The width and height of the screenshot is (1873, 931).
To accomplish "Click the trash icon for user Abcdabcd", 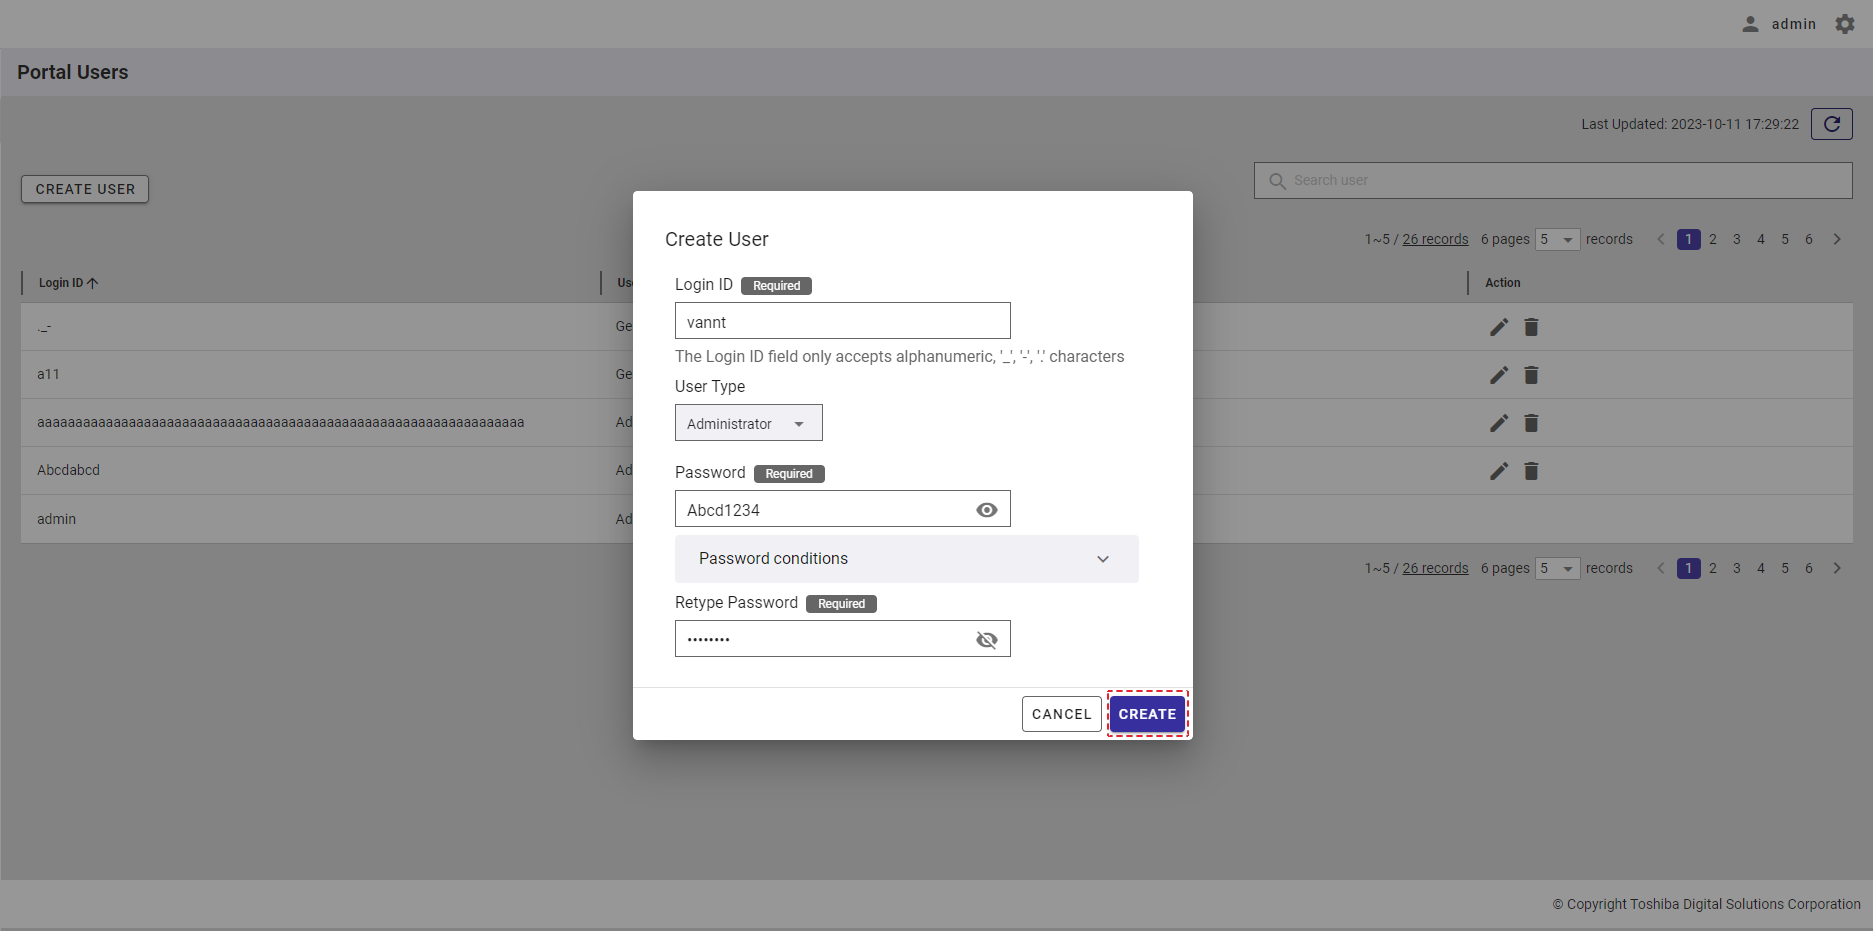I will click(x=1531, y=471).
